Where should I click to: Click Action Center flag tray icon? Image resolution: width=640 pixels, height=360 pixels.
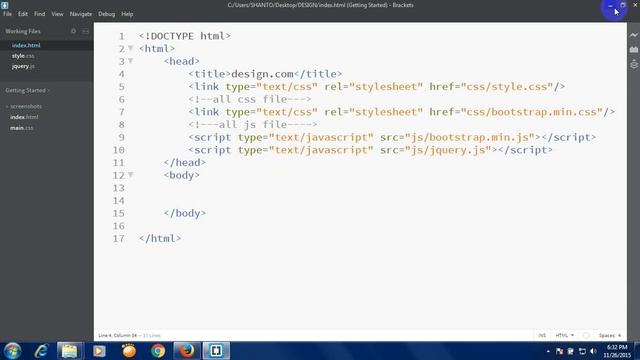560,351
